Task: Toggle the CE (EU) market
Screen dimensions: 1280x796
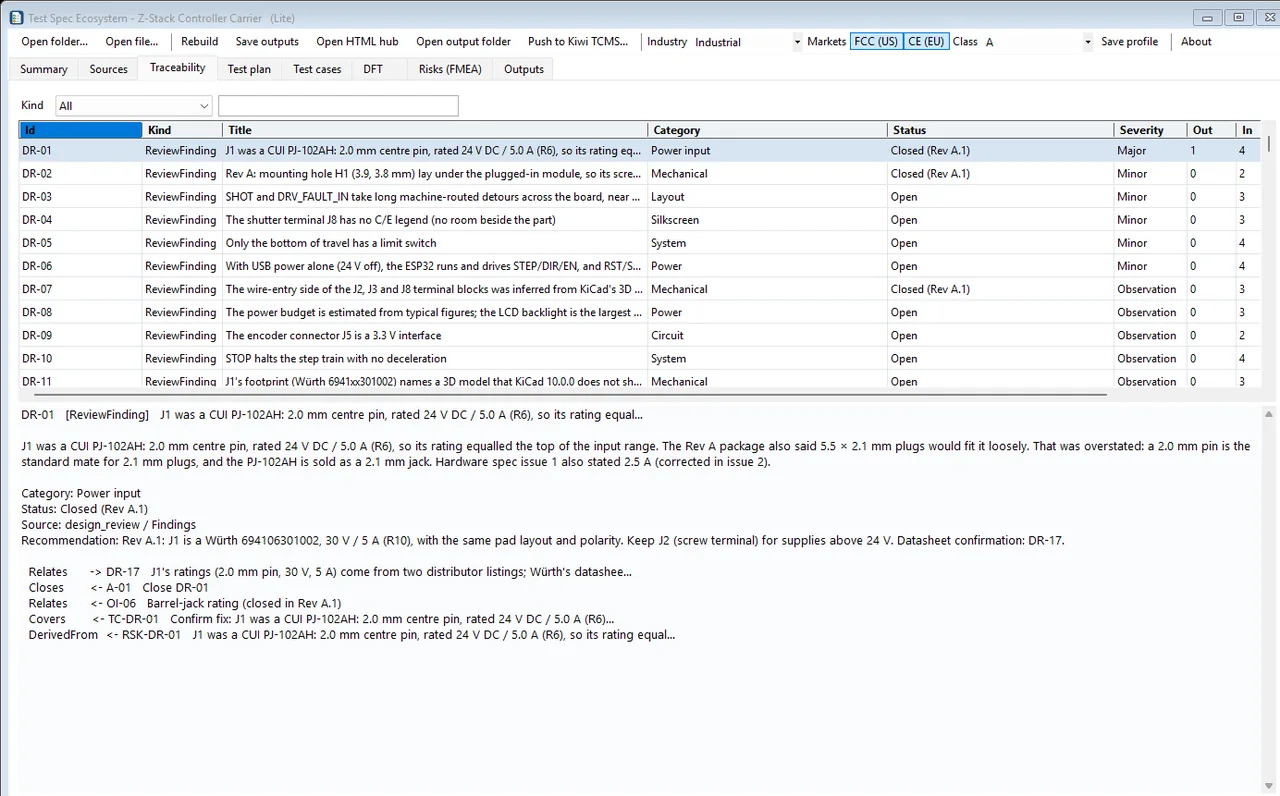Action: tap(926, 42)
